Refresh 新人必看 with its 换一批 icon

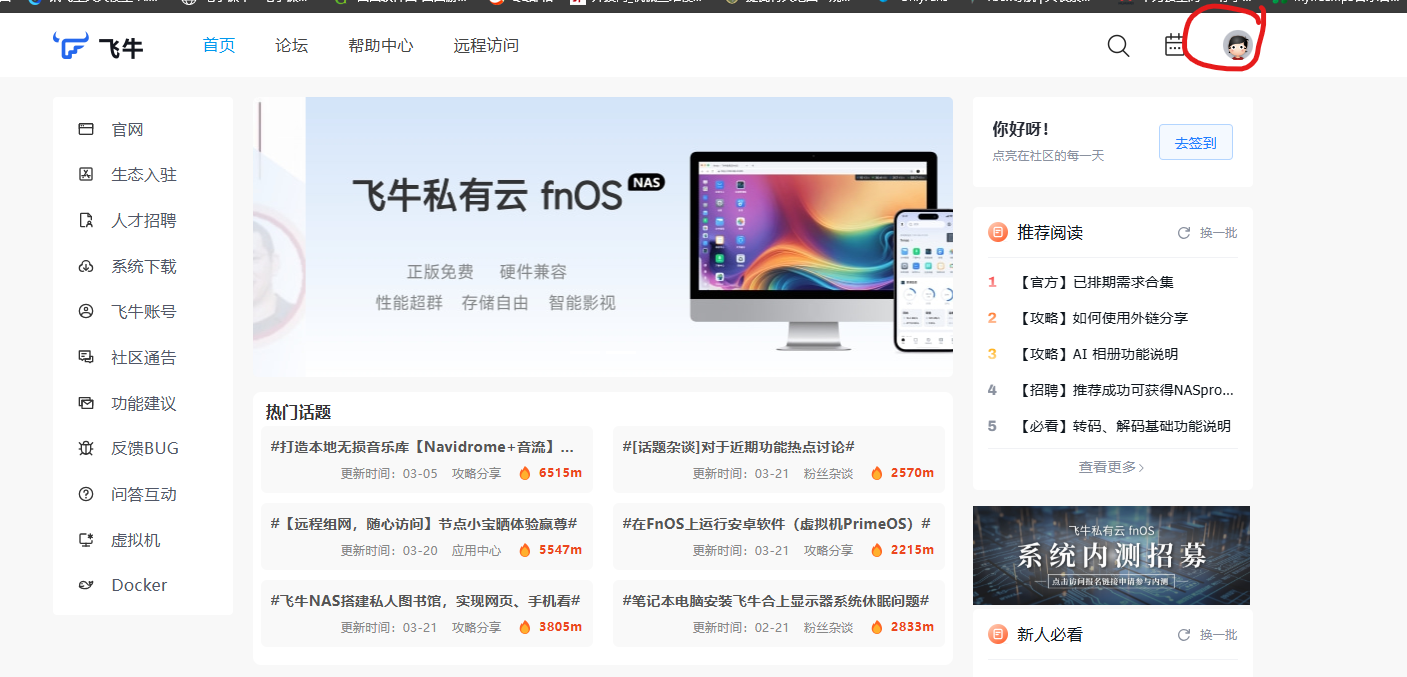(x=1184, y=635)
